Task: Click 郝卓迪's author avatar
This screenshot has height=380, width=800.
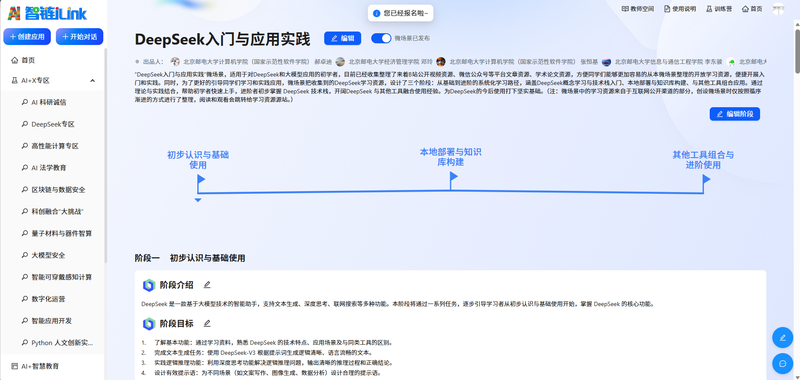Action: coord(175,62)
